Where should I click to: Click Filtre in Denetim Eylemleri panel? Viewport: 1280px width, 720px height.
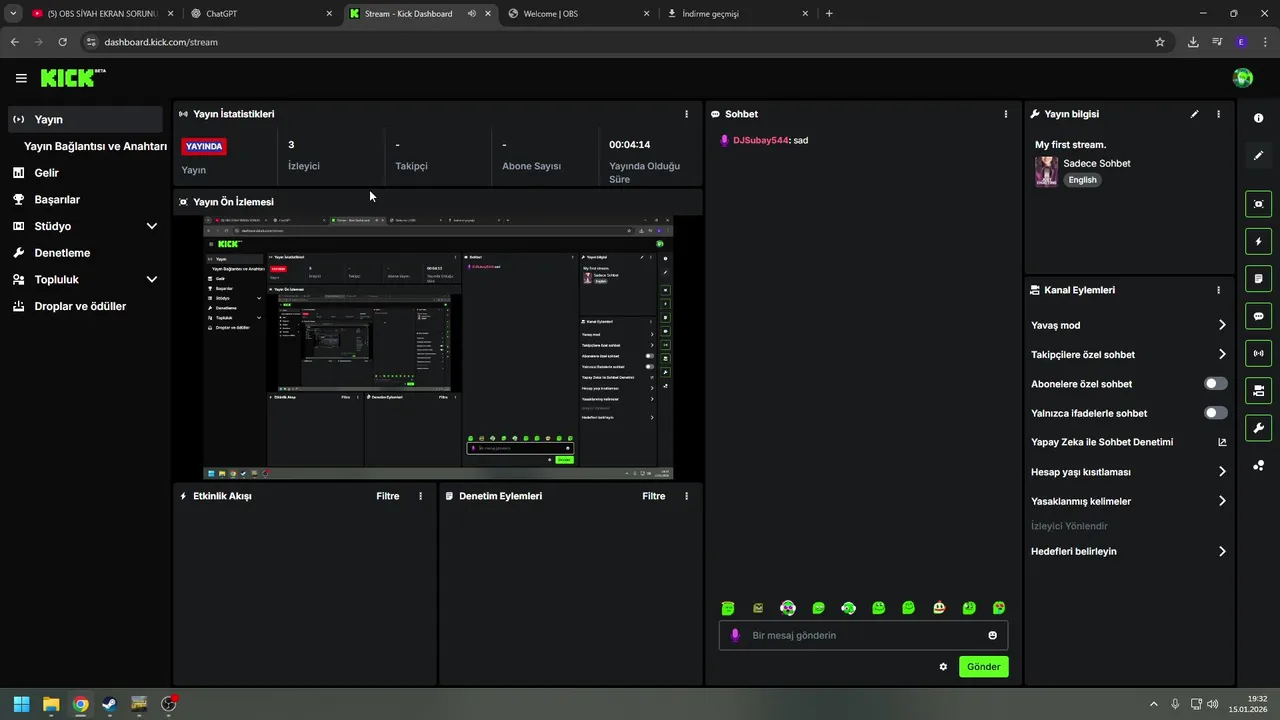[x=653, y=496]
